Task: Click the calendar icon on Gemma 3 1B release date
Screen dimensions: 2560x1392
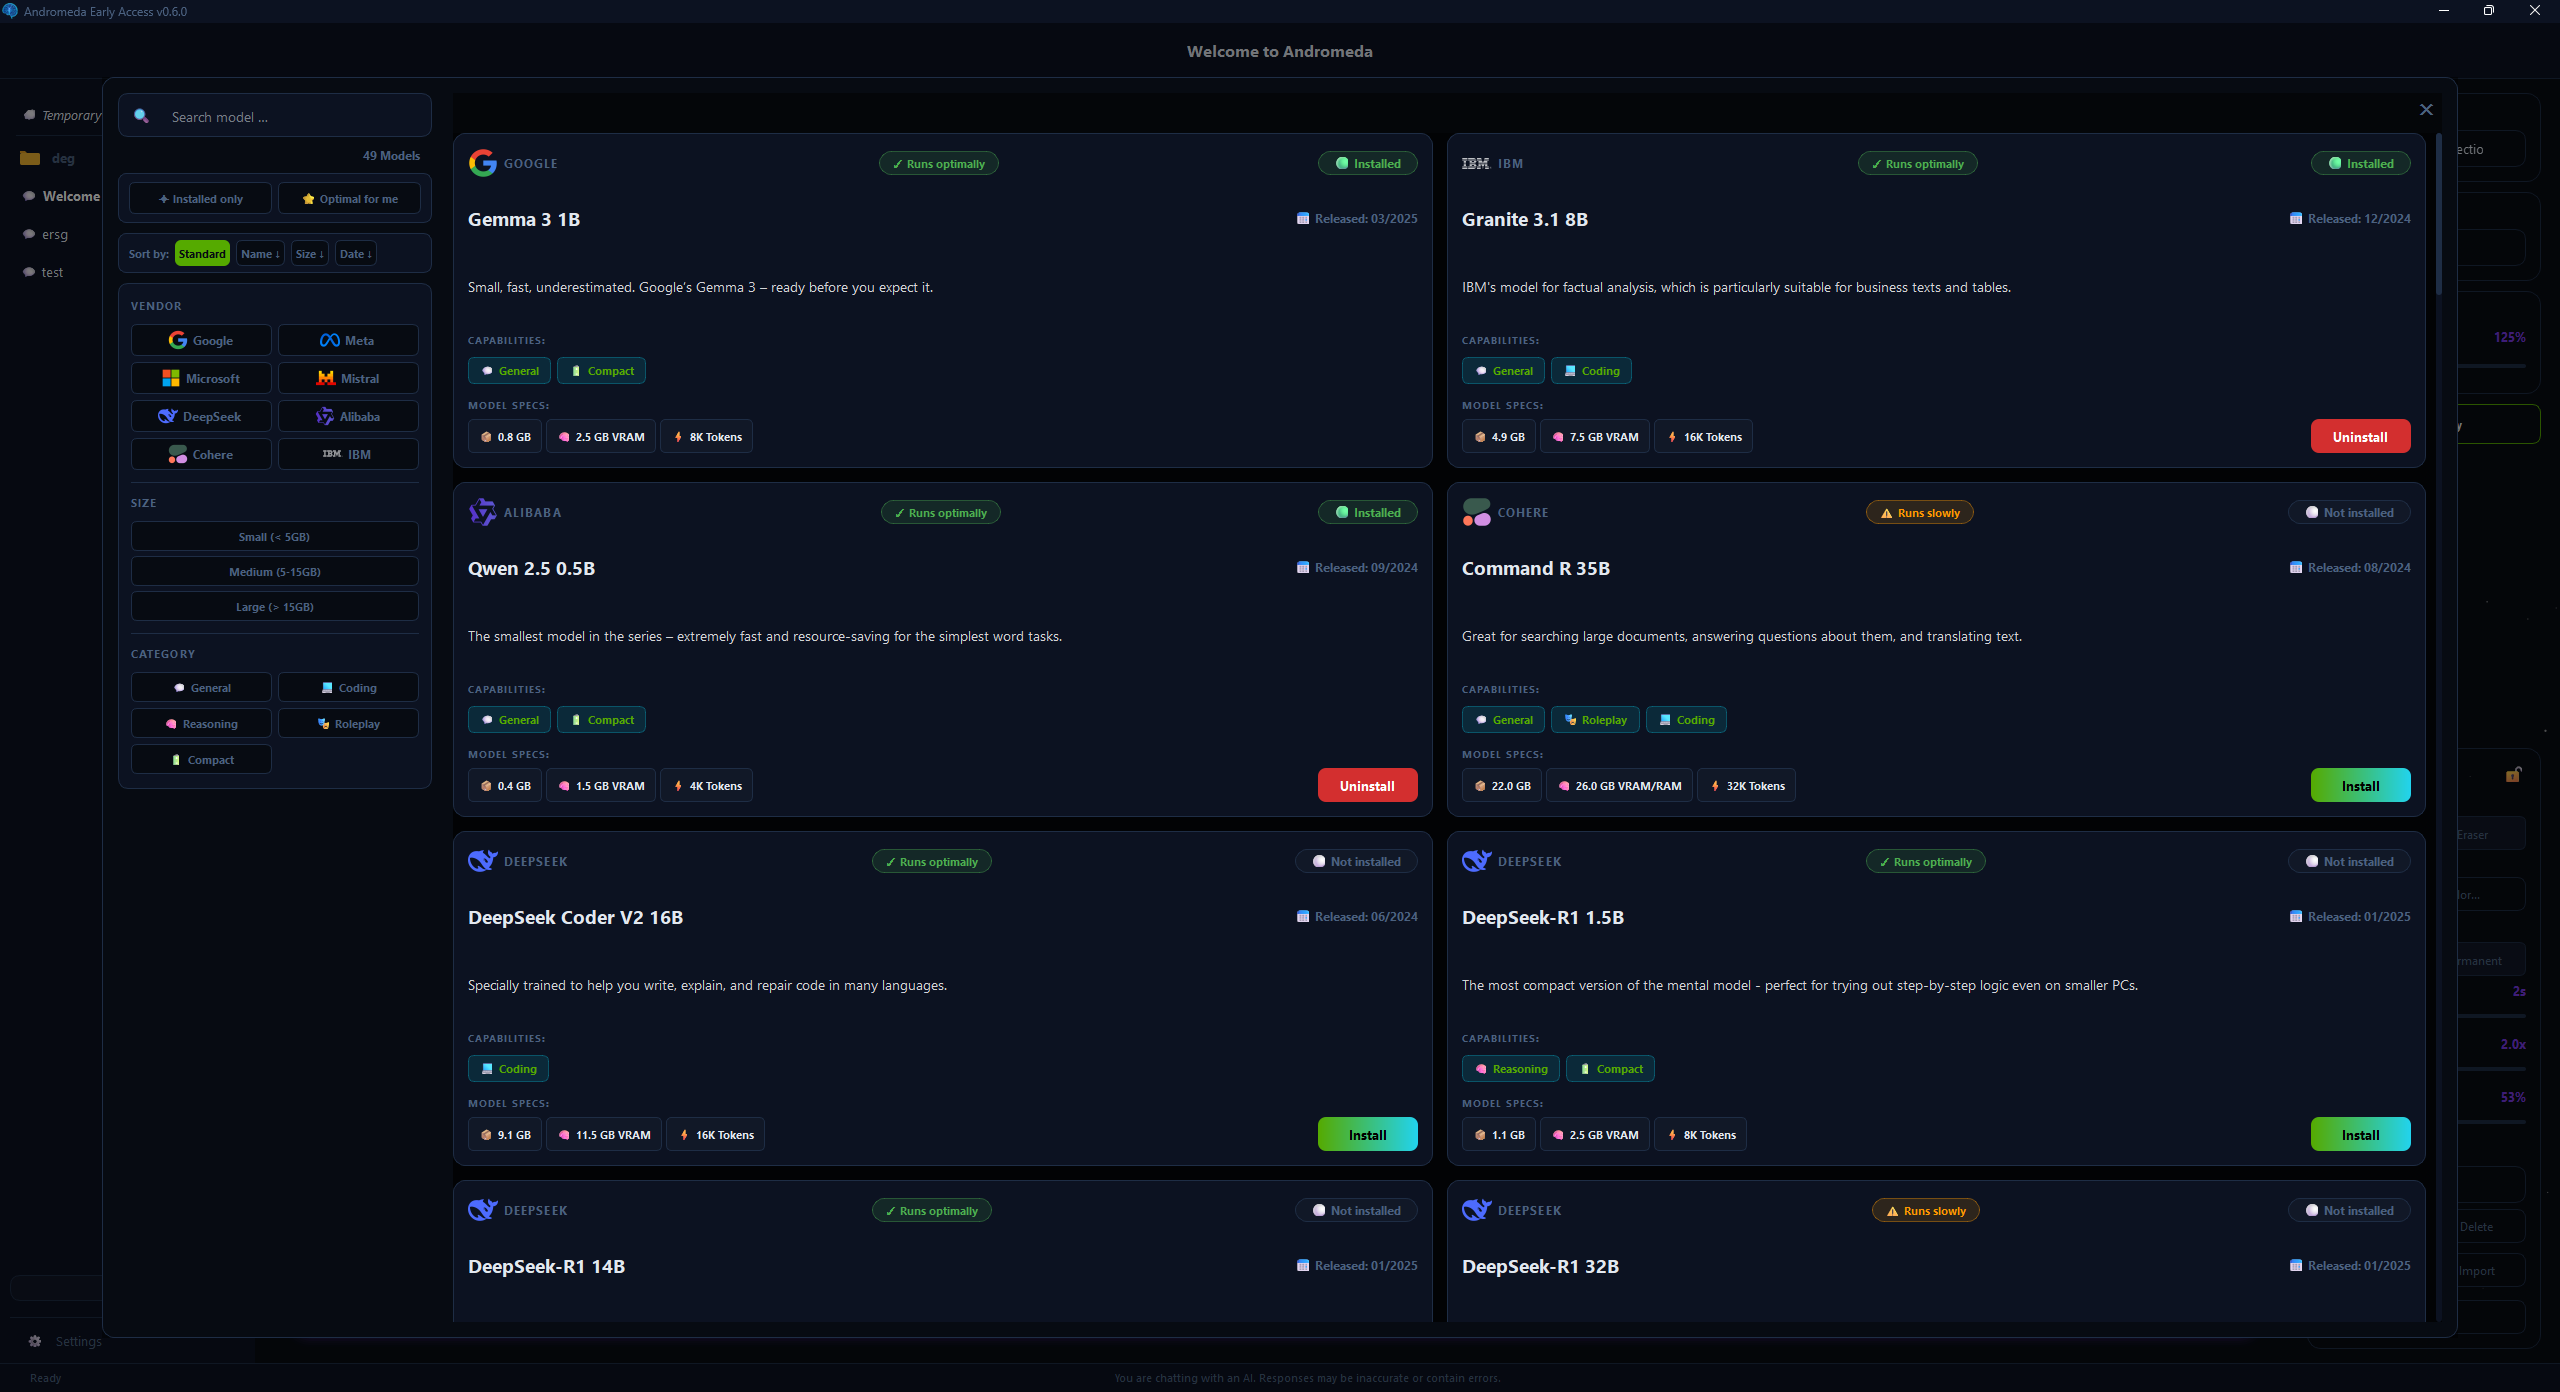Action: (1303, 218)
